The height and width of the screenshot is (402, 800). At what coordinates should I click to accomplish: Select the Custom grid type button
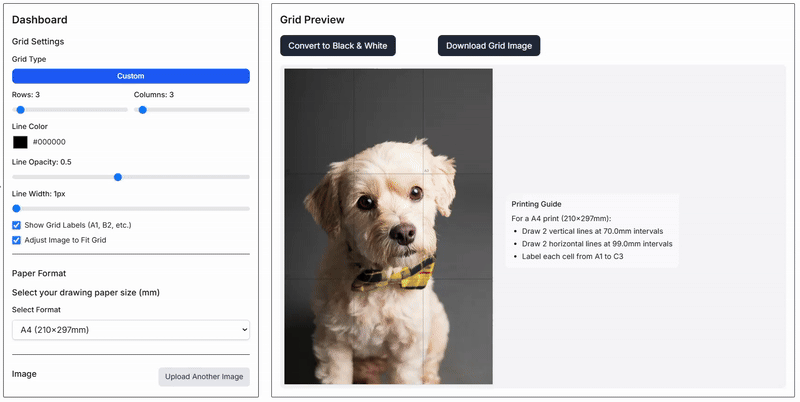(x=130, y=76)
